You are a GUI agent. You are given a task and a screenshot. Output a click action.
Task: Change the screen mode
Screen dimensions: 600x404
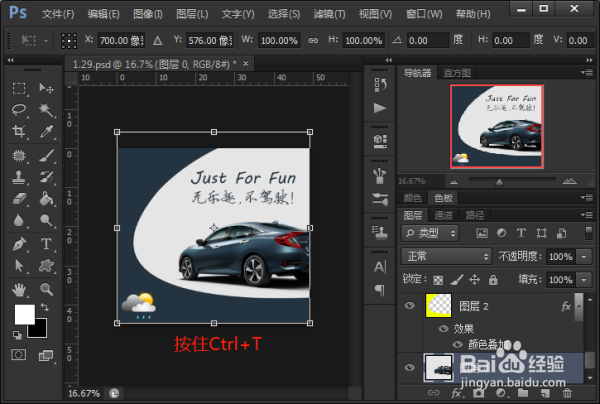point(46,355)
